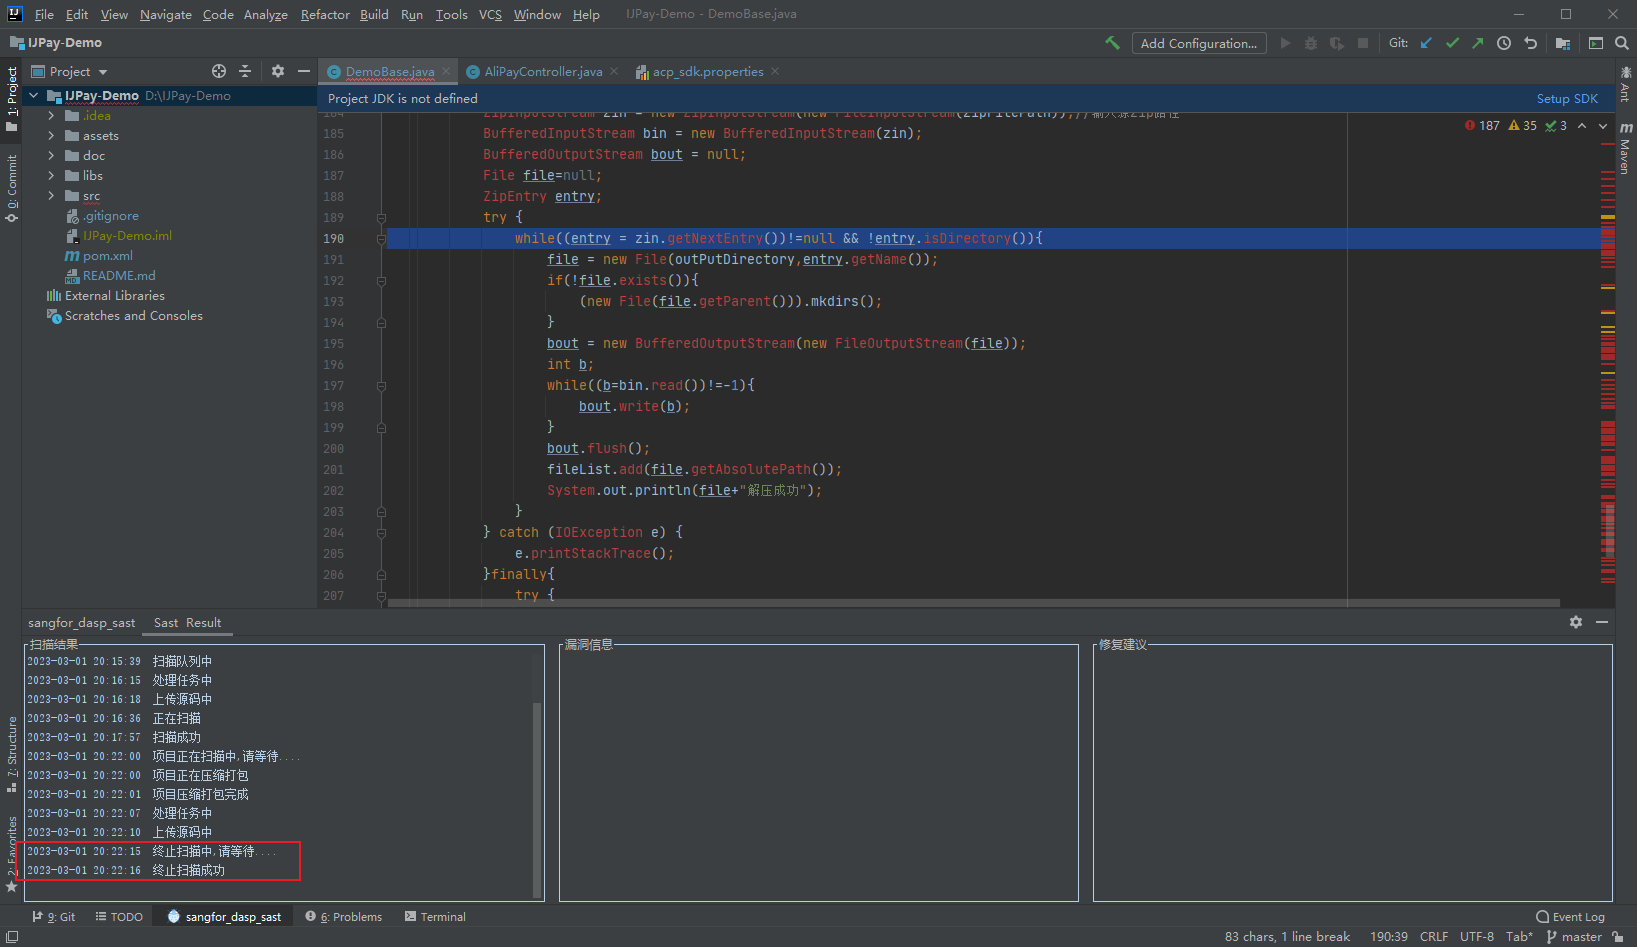Image resolution: width=1637 pixels, height=947 pixels.
Task: Expand the libs folder
Action: (x=51, y=176)
